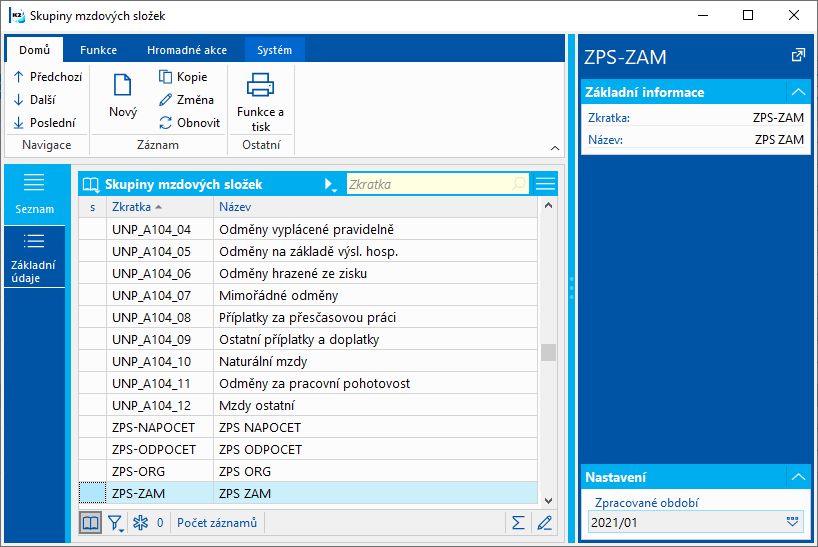Open the hamburger menu of the list
Image resolution: width=818 pixels, height=547 pixels.
pos(545,184)
